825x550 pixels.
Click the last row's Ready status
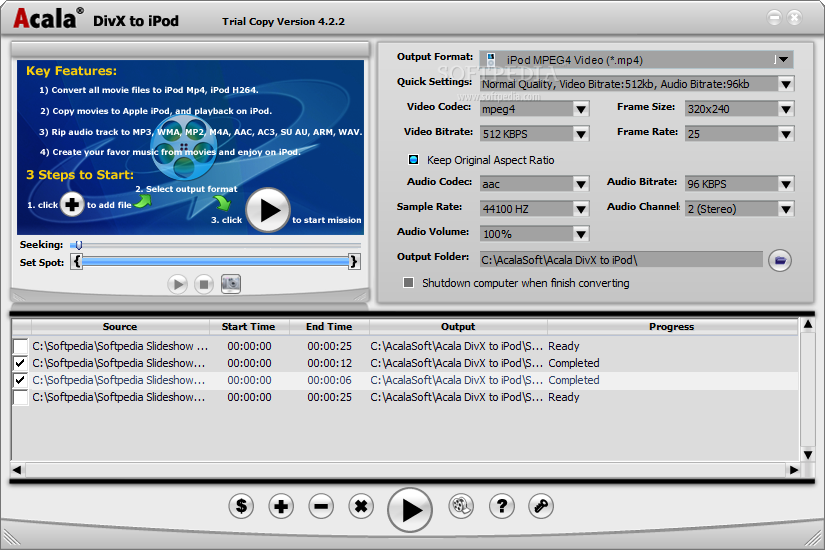pyautogui.click(x=564, y=397)
